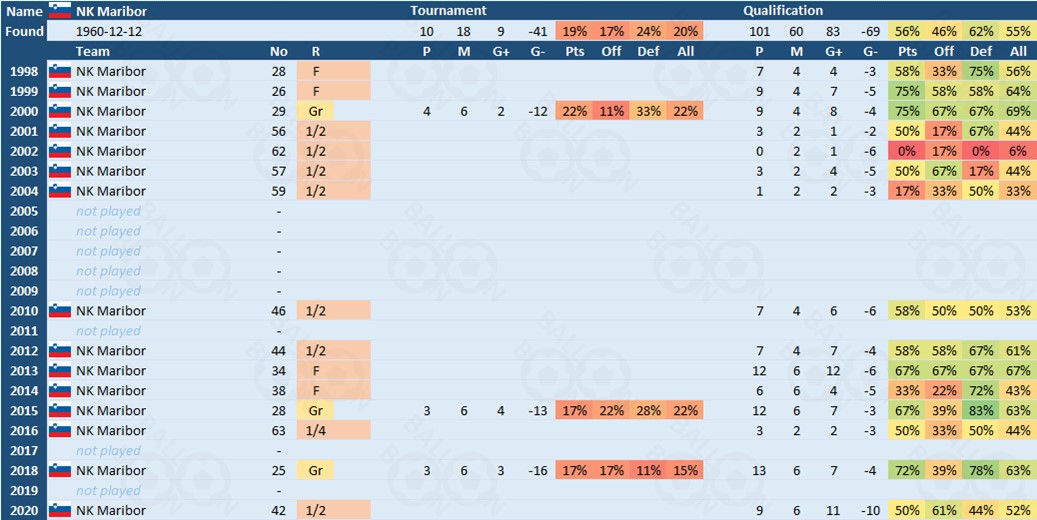The image size is (1037, 520).
Task: Select the founding date 1960-12-12 cell
Action: pyautogui.click(x=113, y=31)
